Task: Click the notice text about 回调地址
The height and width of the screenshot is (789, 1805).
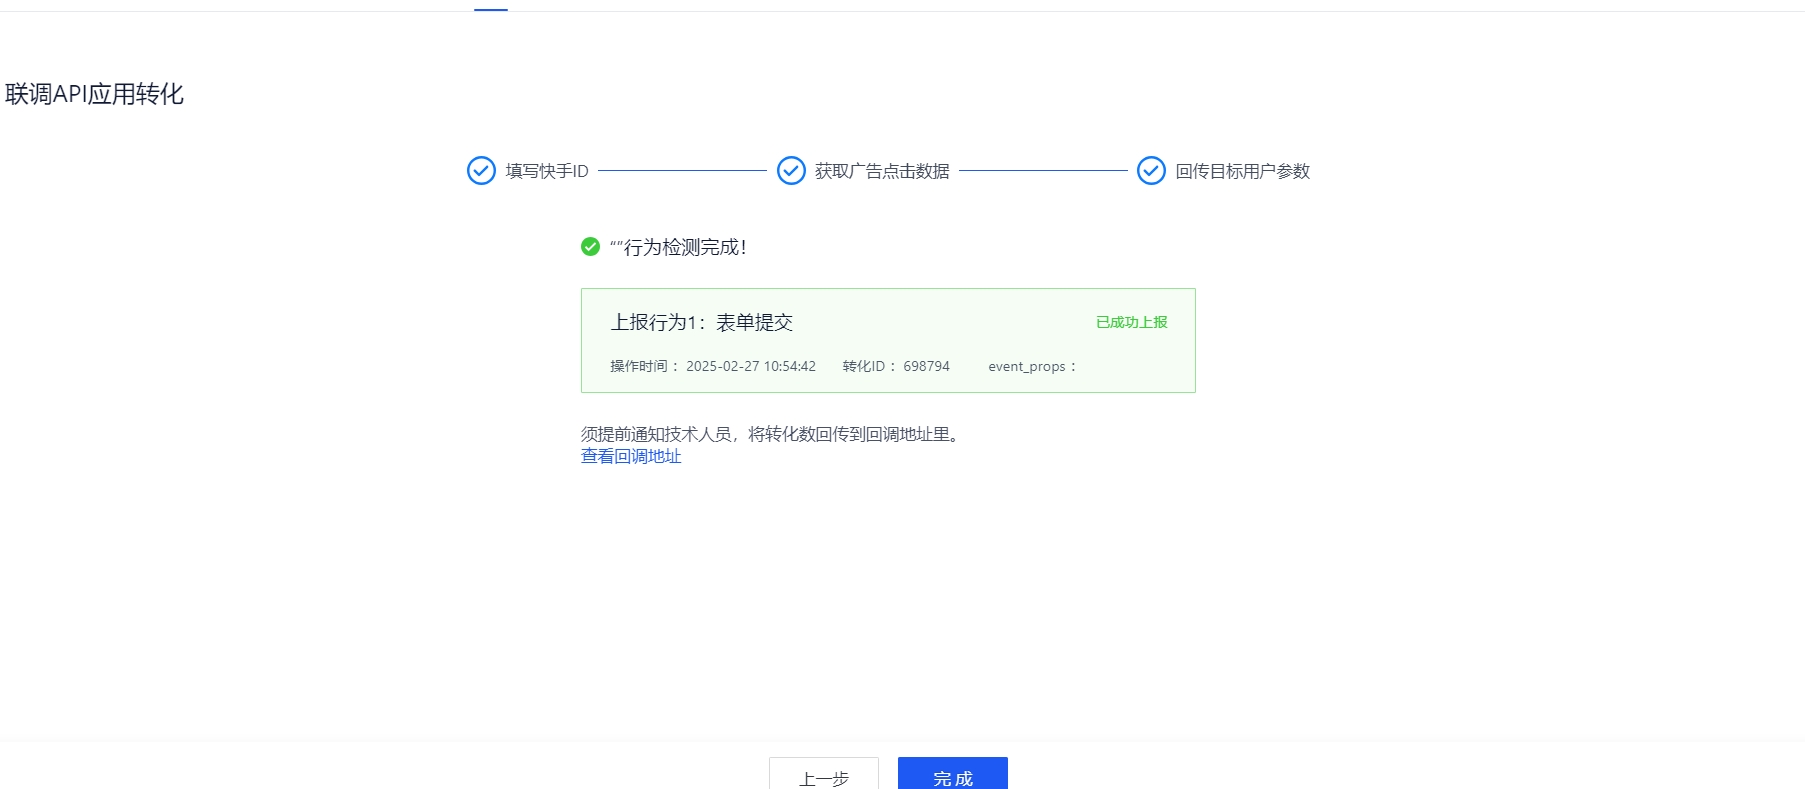Action: 772,434
